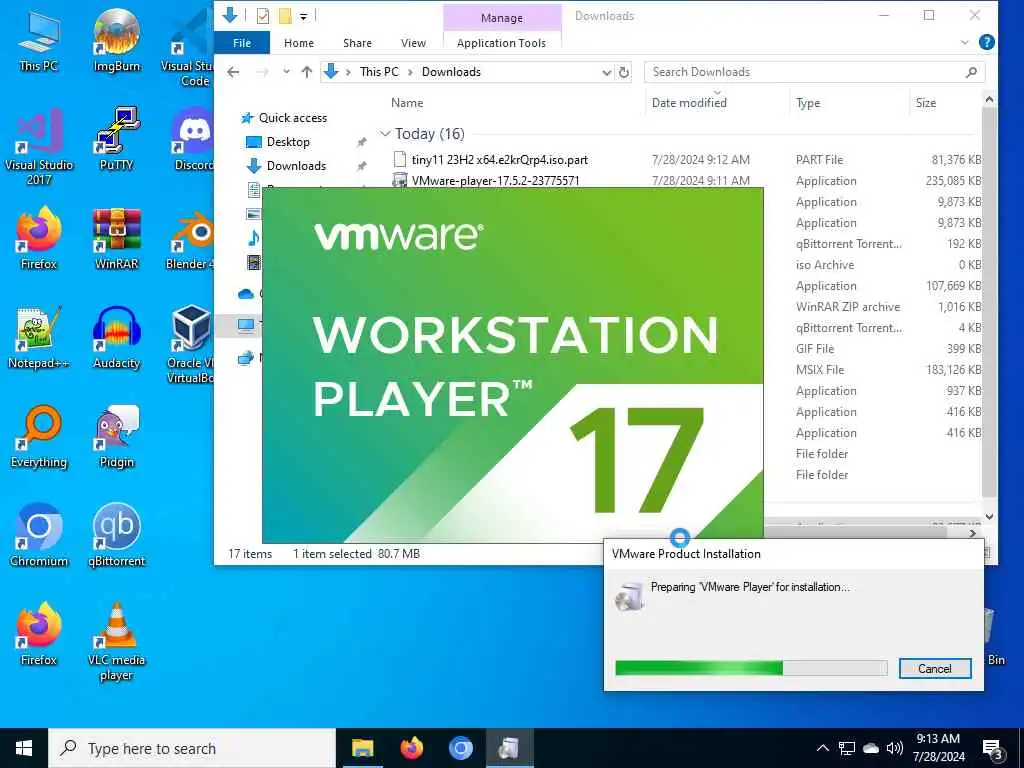Open the notification center icon
This screenshot has width=1024, height=768.
[x=992, y=749]
